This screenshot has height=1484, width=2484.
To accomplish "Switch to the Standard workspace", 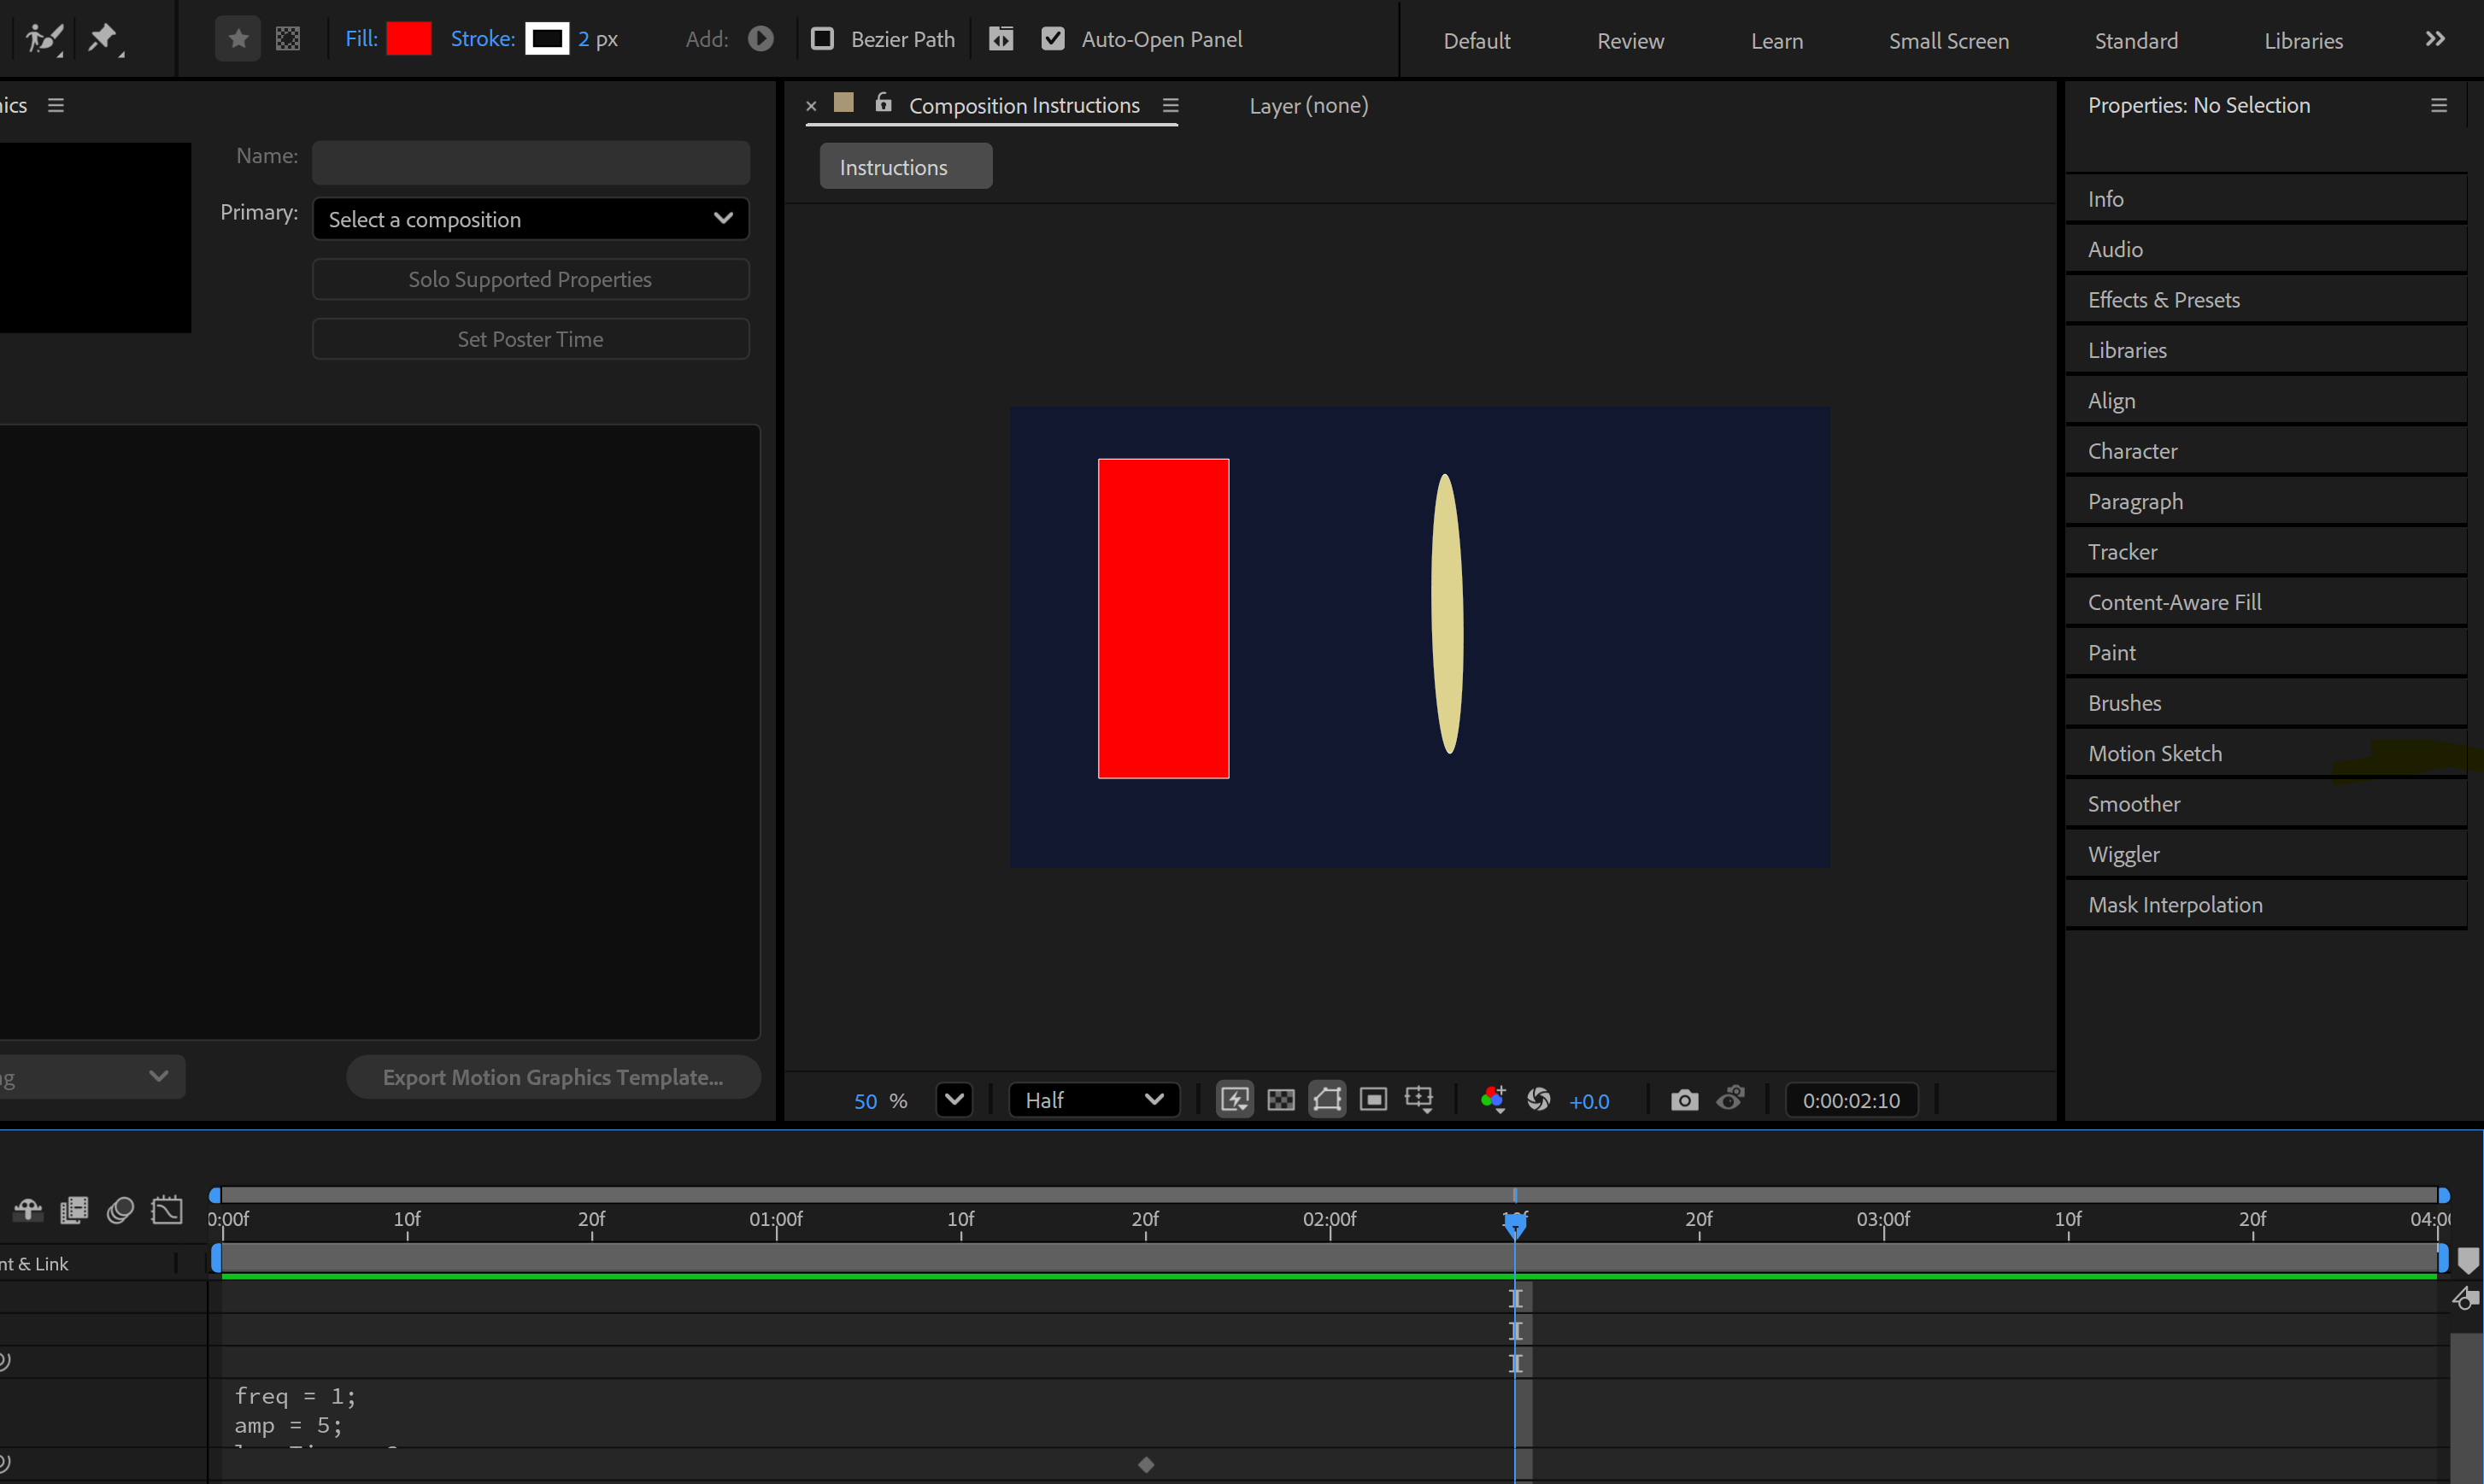I will pos(2136,41).
